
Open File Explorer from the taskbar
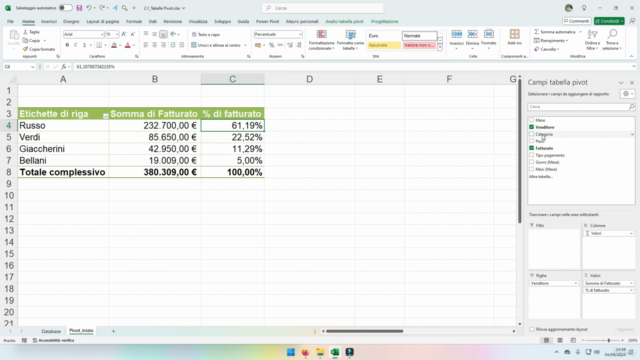(320, 352)
